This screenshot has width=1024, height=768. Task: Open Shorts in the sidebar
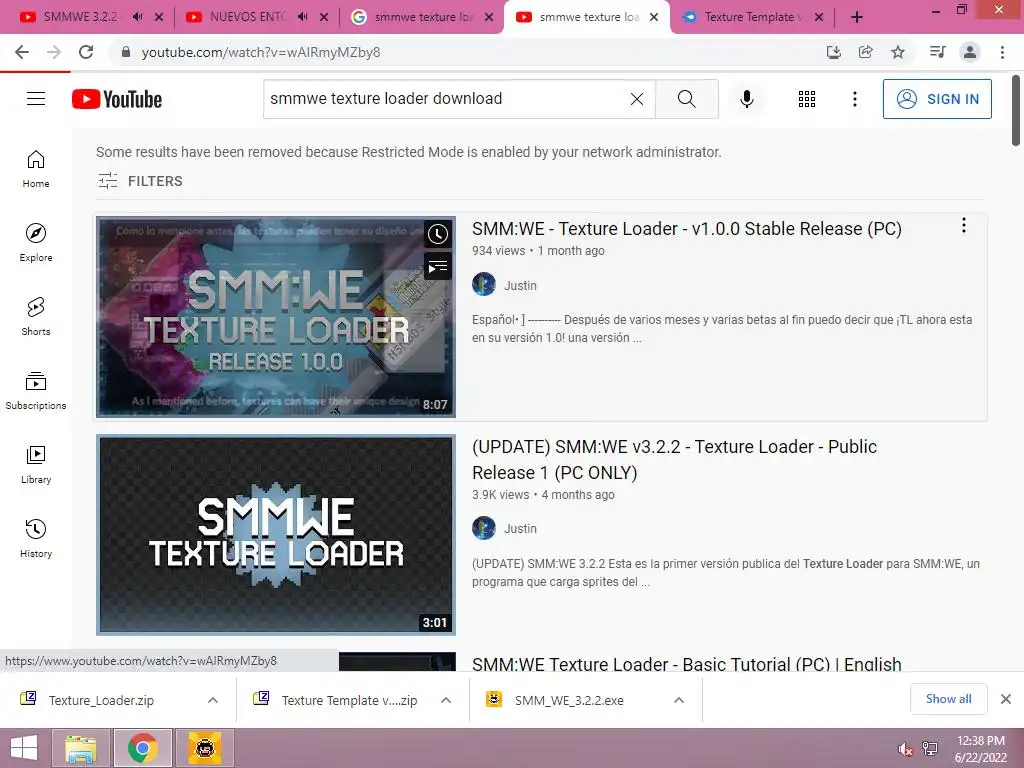[x=36, y=317]
